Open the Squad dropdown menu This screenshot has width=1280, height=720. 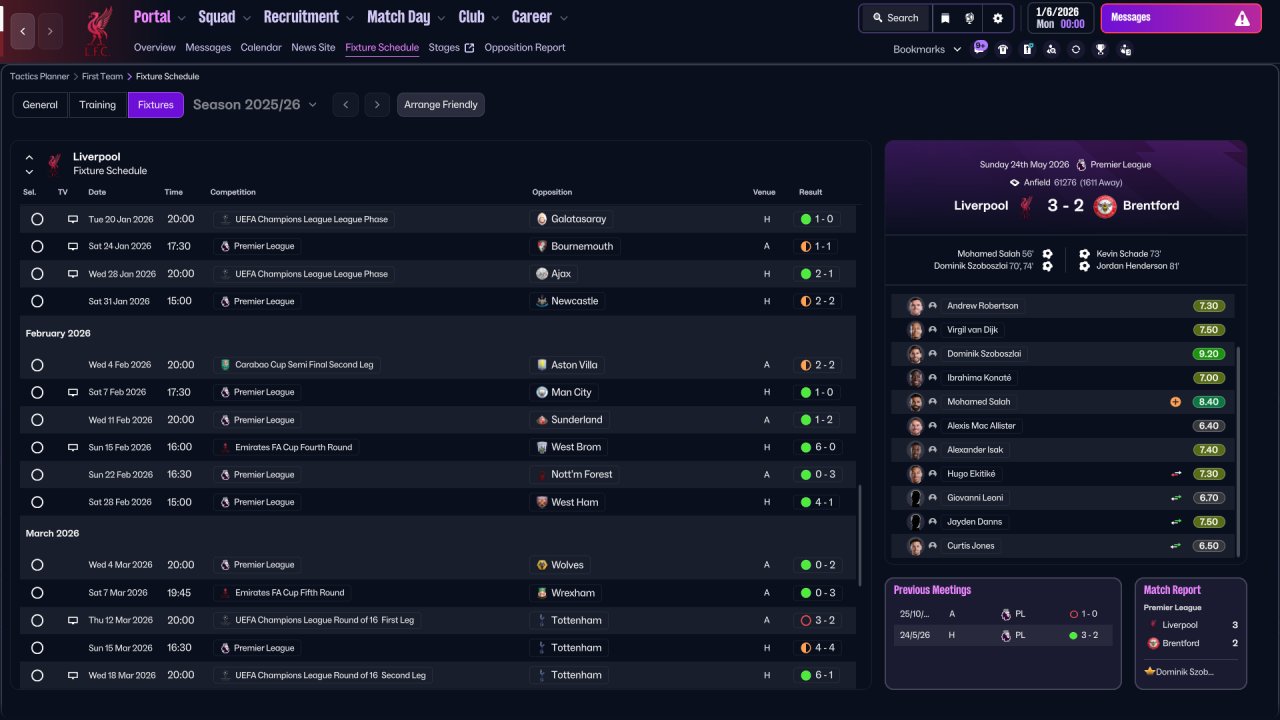224,17
